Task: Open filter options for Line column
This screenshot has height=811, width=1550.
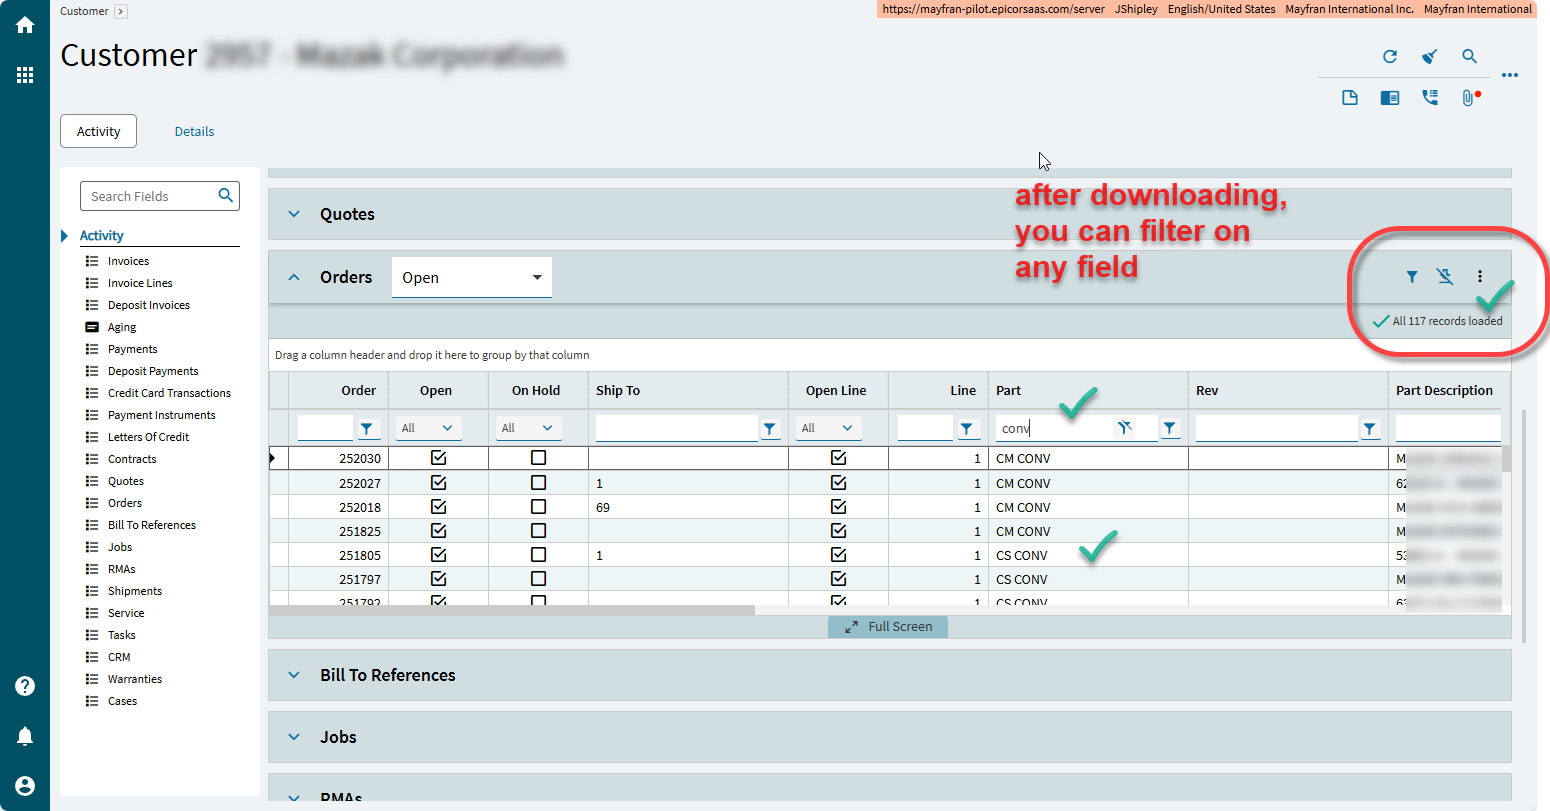Action: point(967,429)
